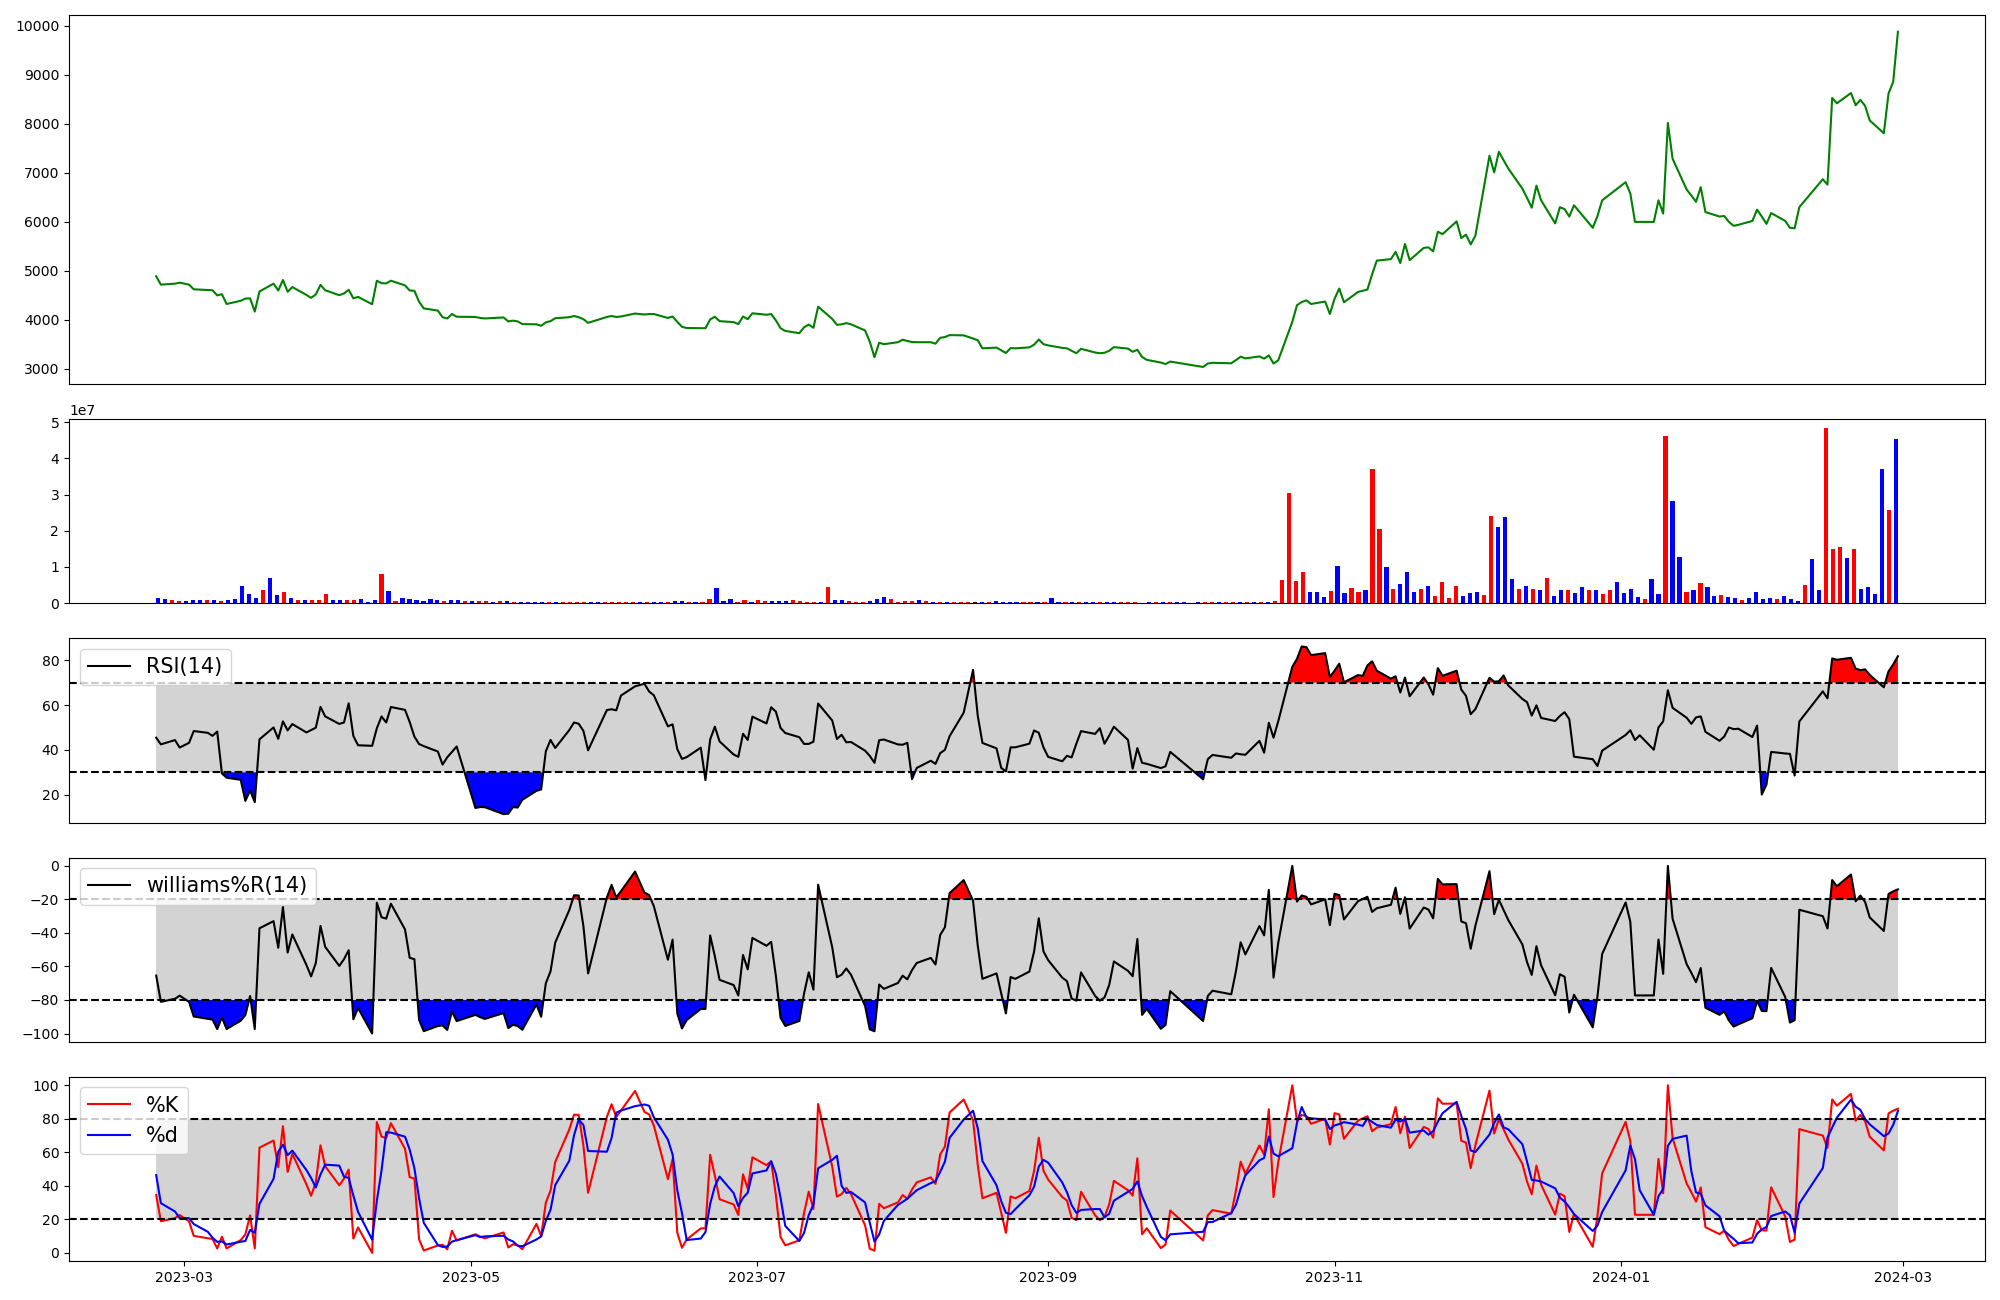
Task: Click the black RSI legend line sample
Action: coord(109,666)
